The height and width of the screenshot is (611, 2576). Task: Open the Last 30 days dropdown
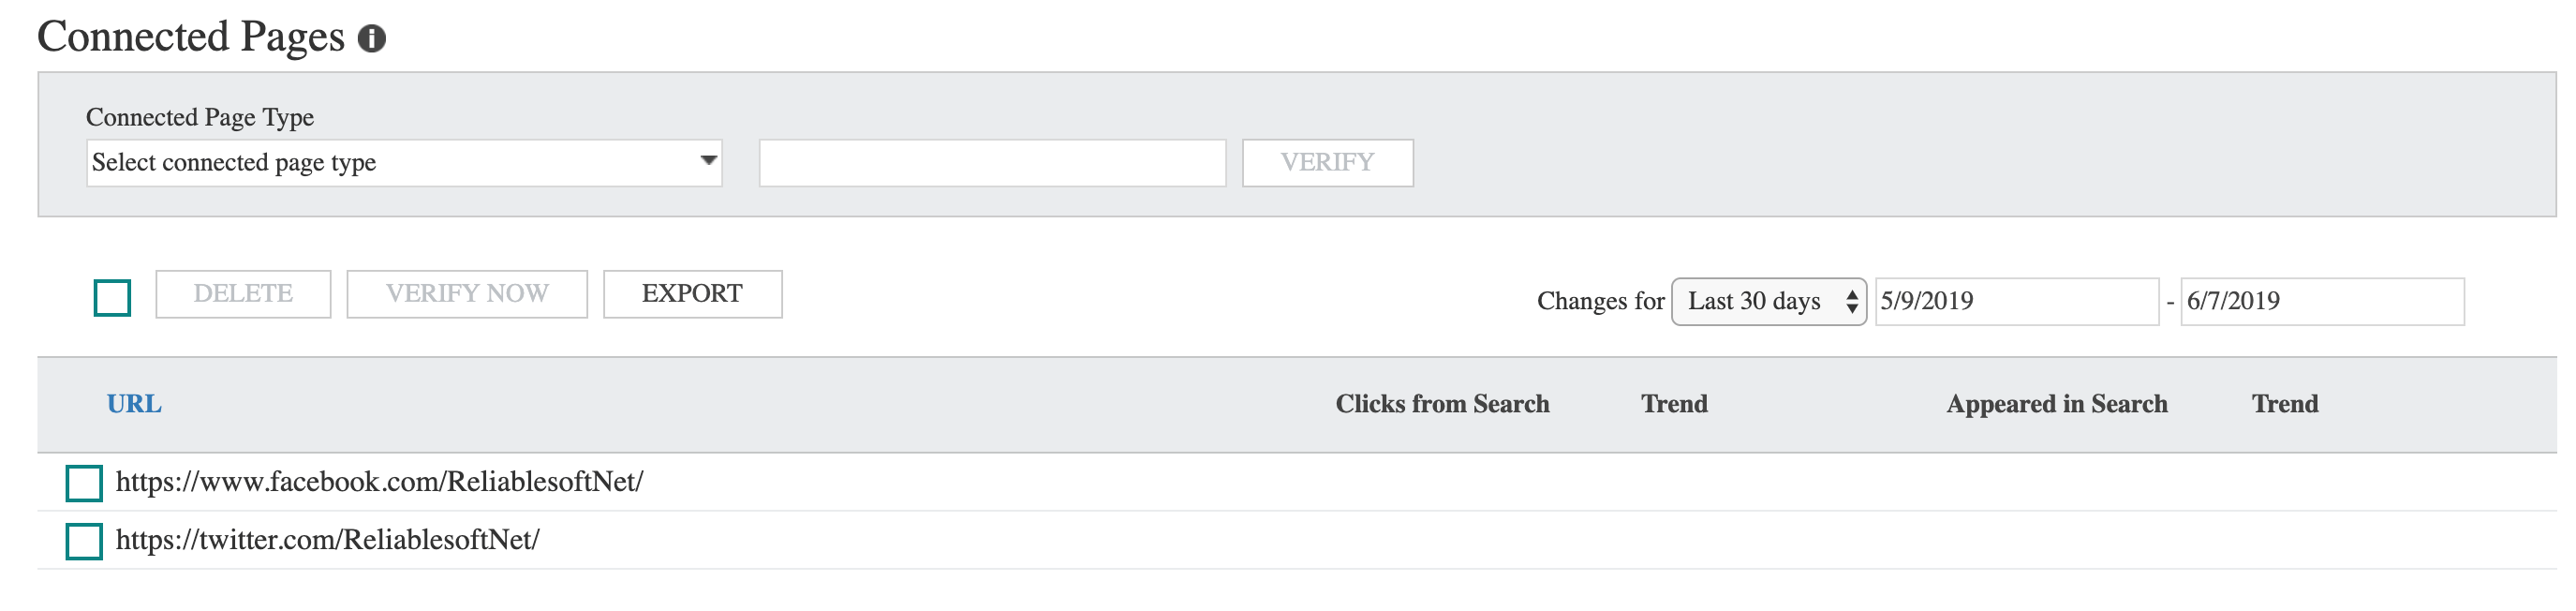pos(1768,302)
